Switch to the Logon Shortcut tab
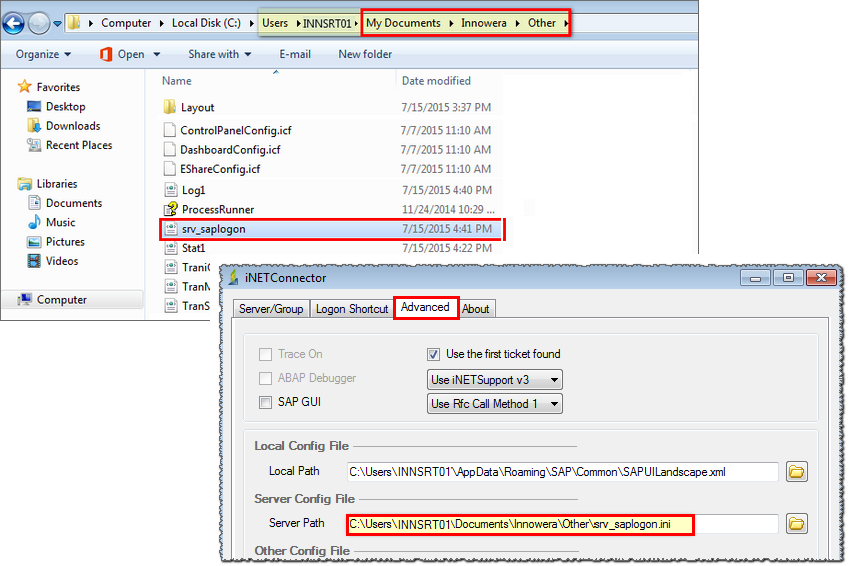This screenshot has height=566, width=852. [352, 309]
